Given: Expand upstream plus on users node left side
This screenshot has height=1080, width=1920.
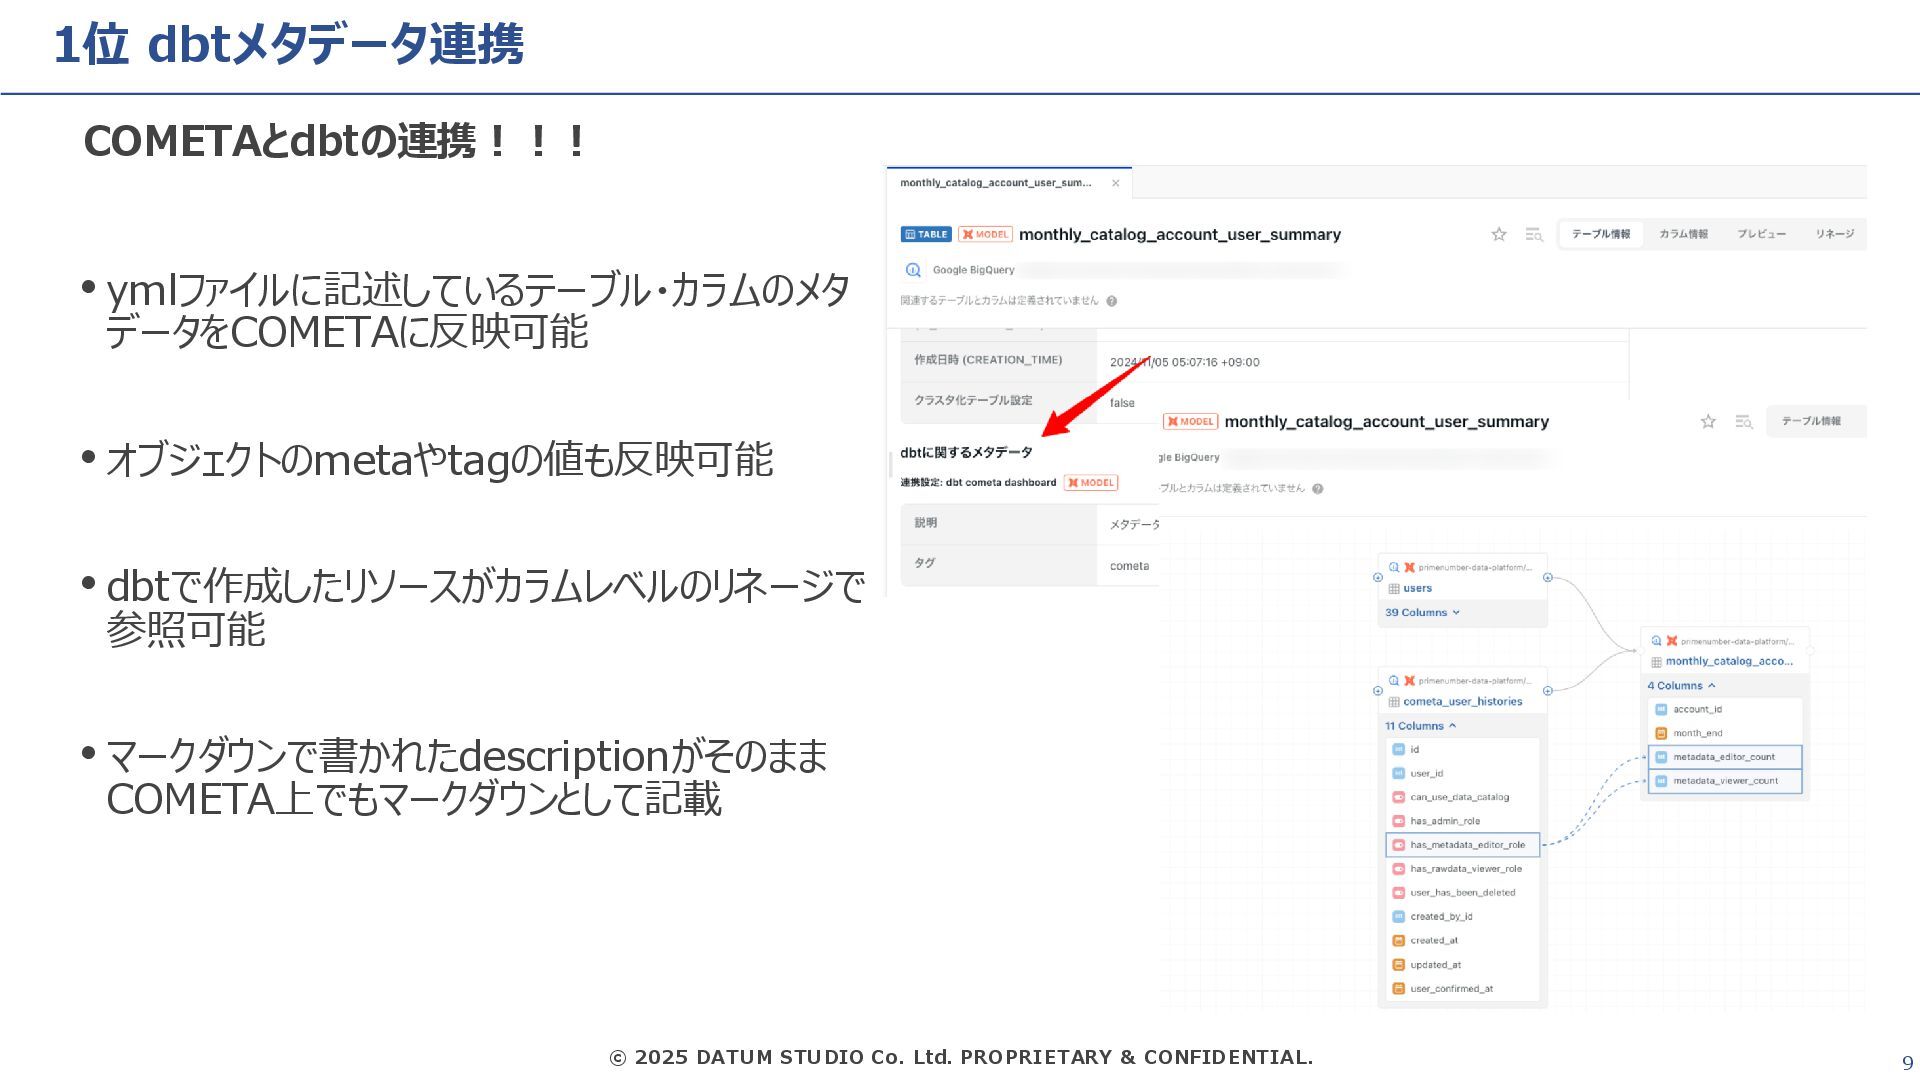Looking at the screenshot, I should pos(1378,578).
